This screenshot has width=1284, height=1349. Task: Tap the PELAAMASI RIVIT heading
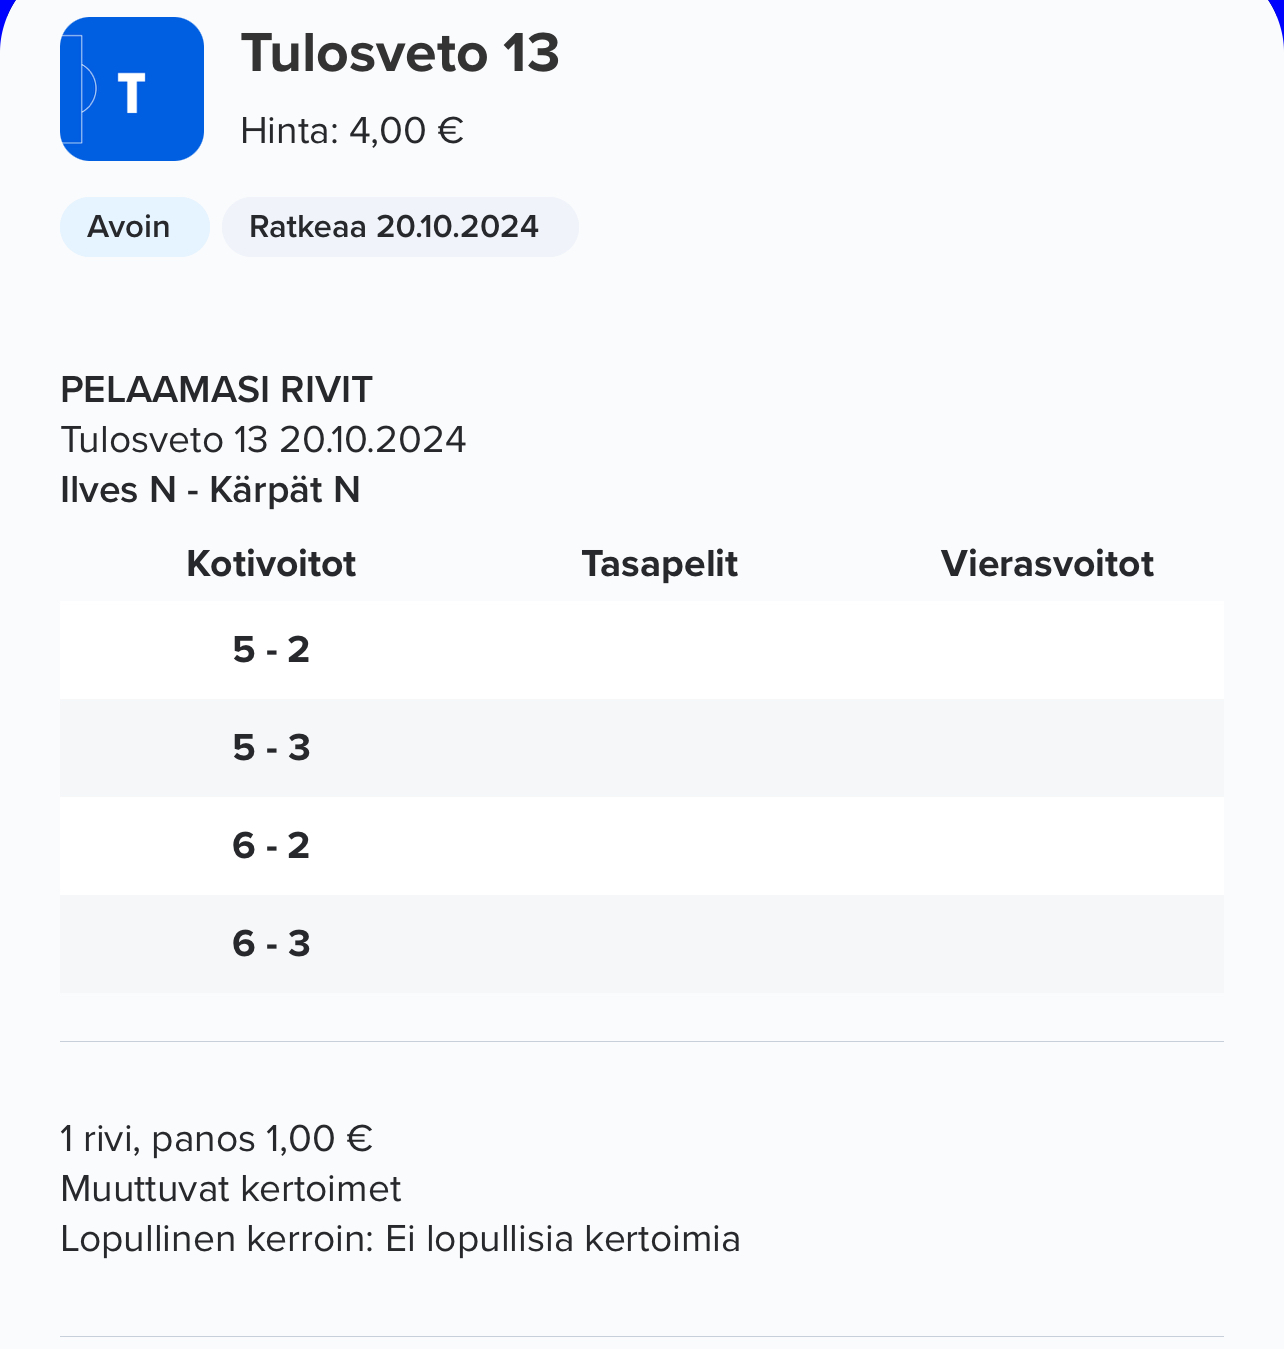tap(216, 389)
